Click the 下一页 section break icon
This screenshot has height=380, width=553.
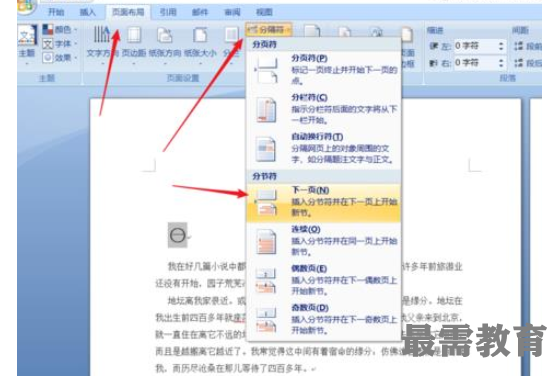point(267,203)
